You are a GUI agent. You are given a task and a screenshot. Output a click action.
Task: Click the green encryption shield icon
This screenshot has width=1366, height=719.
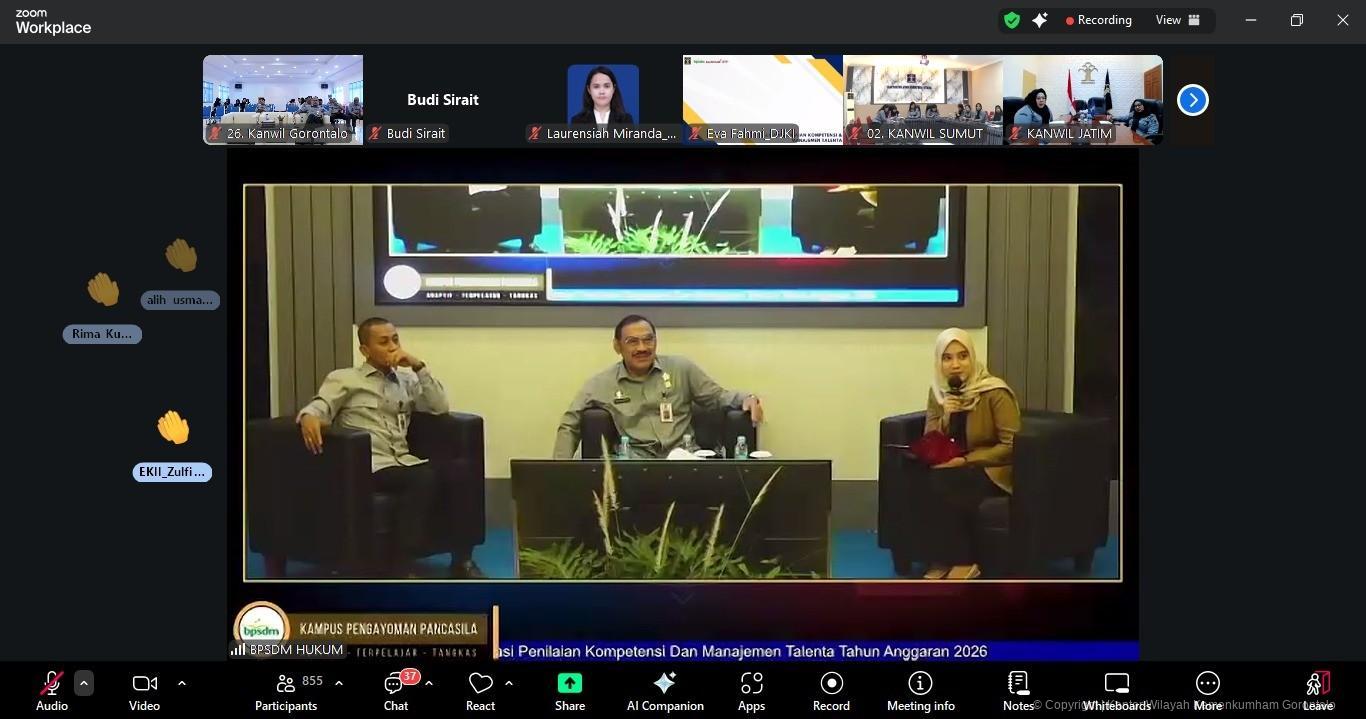(1012, 20)
